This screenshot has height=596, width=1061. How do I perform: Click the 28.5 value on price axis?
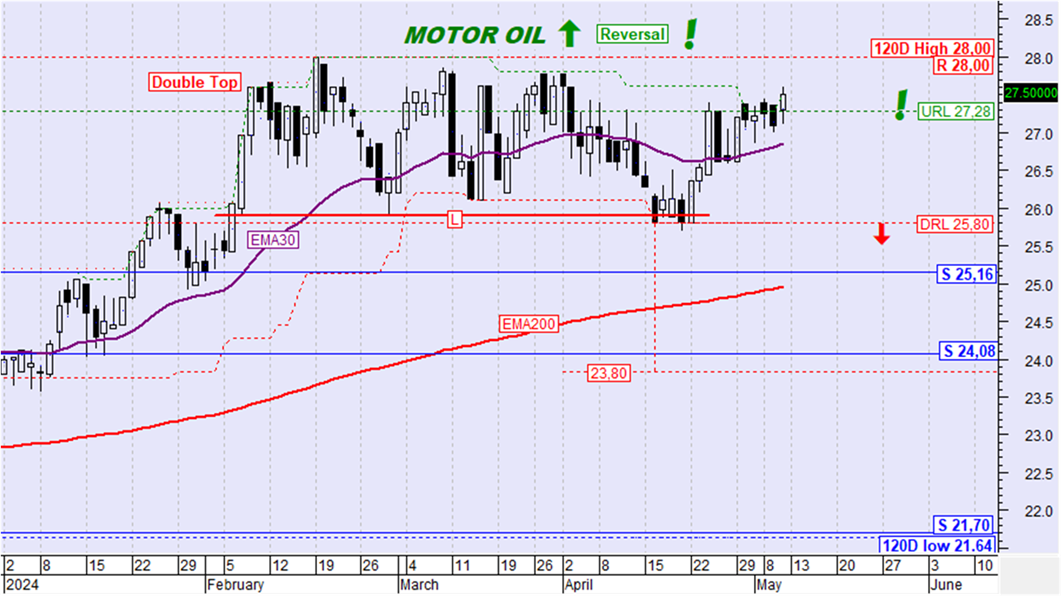point(1038,20)
